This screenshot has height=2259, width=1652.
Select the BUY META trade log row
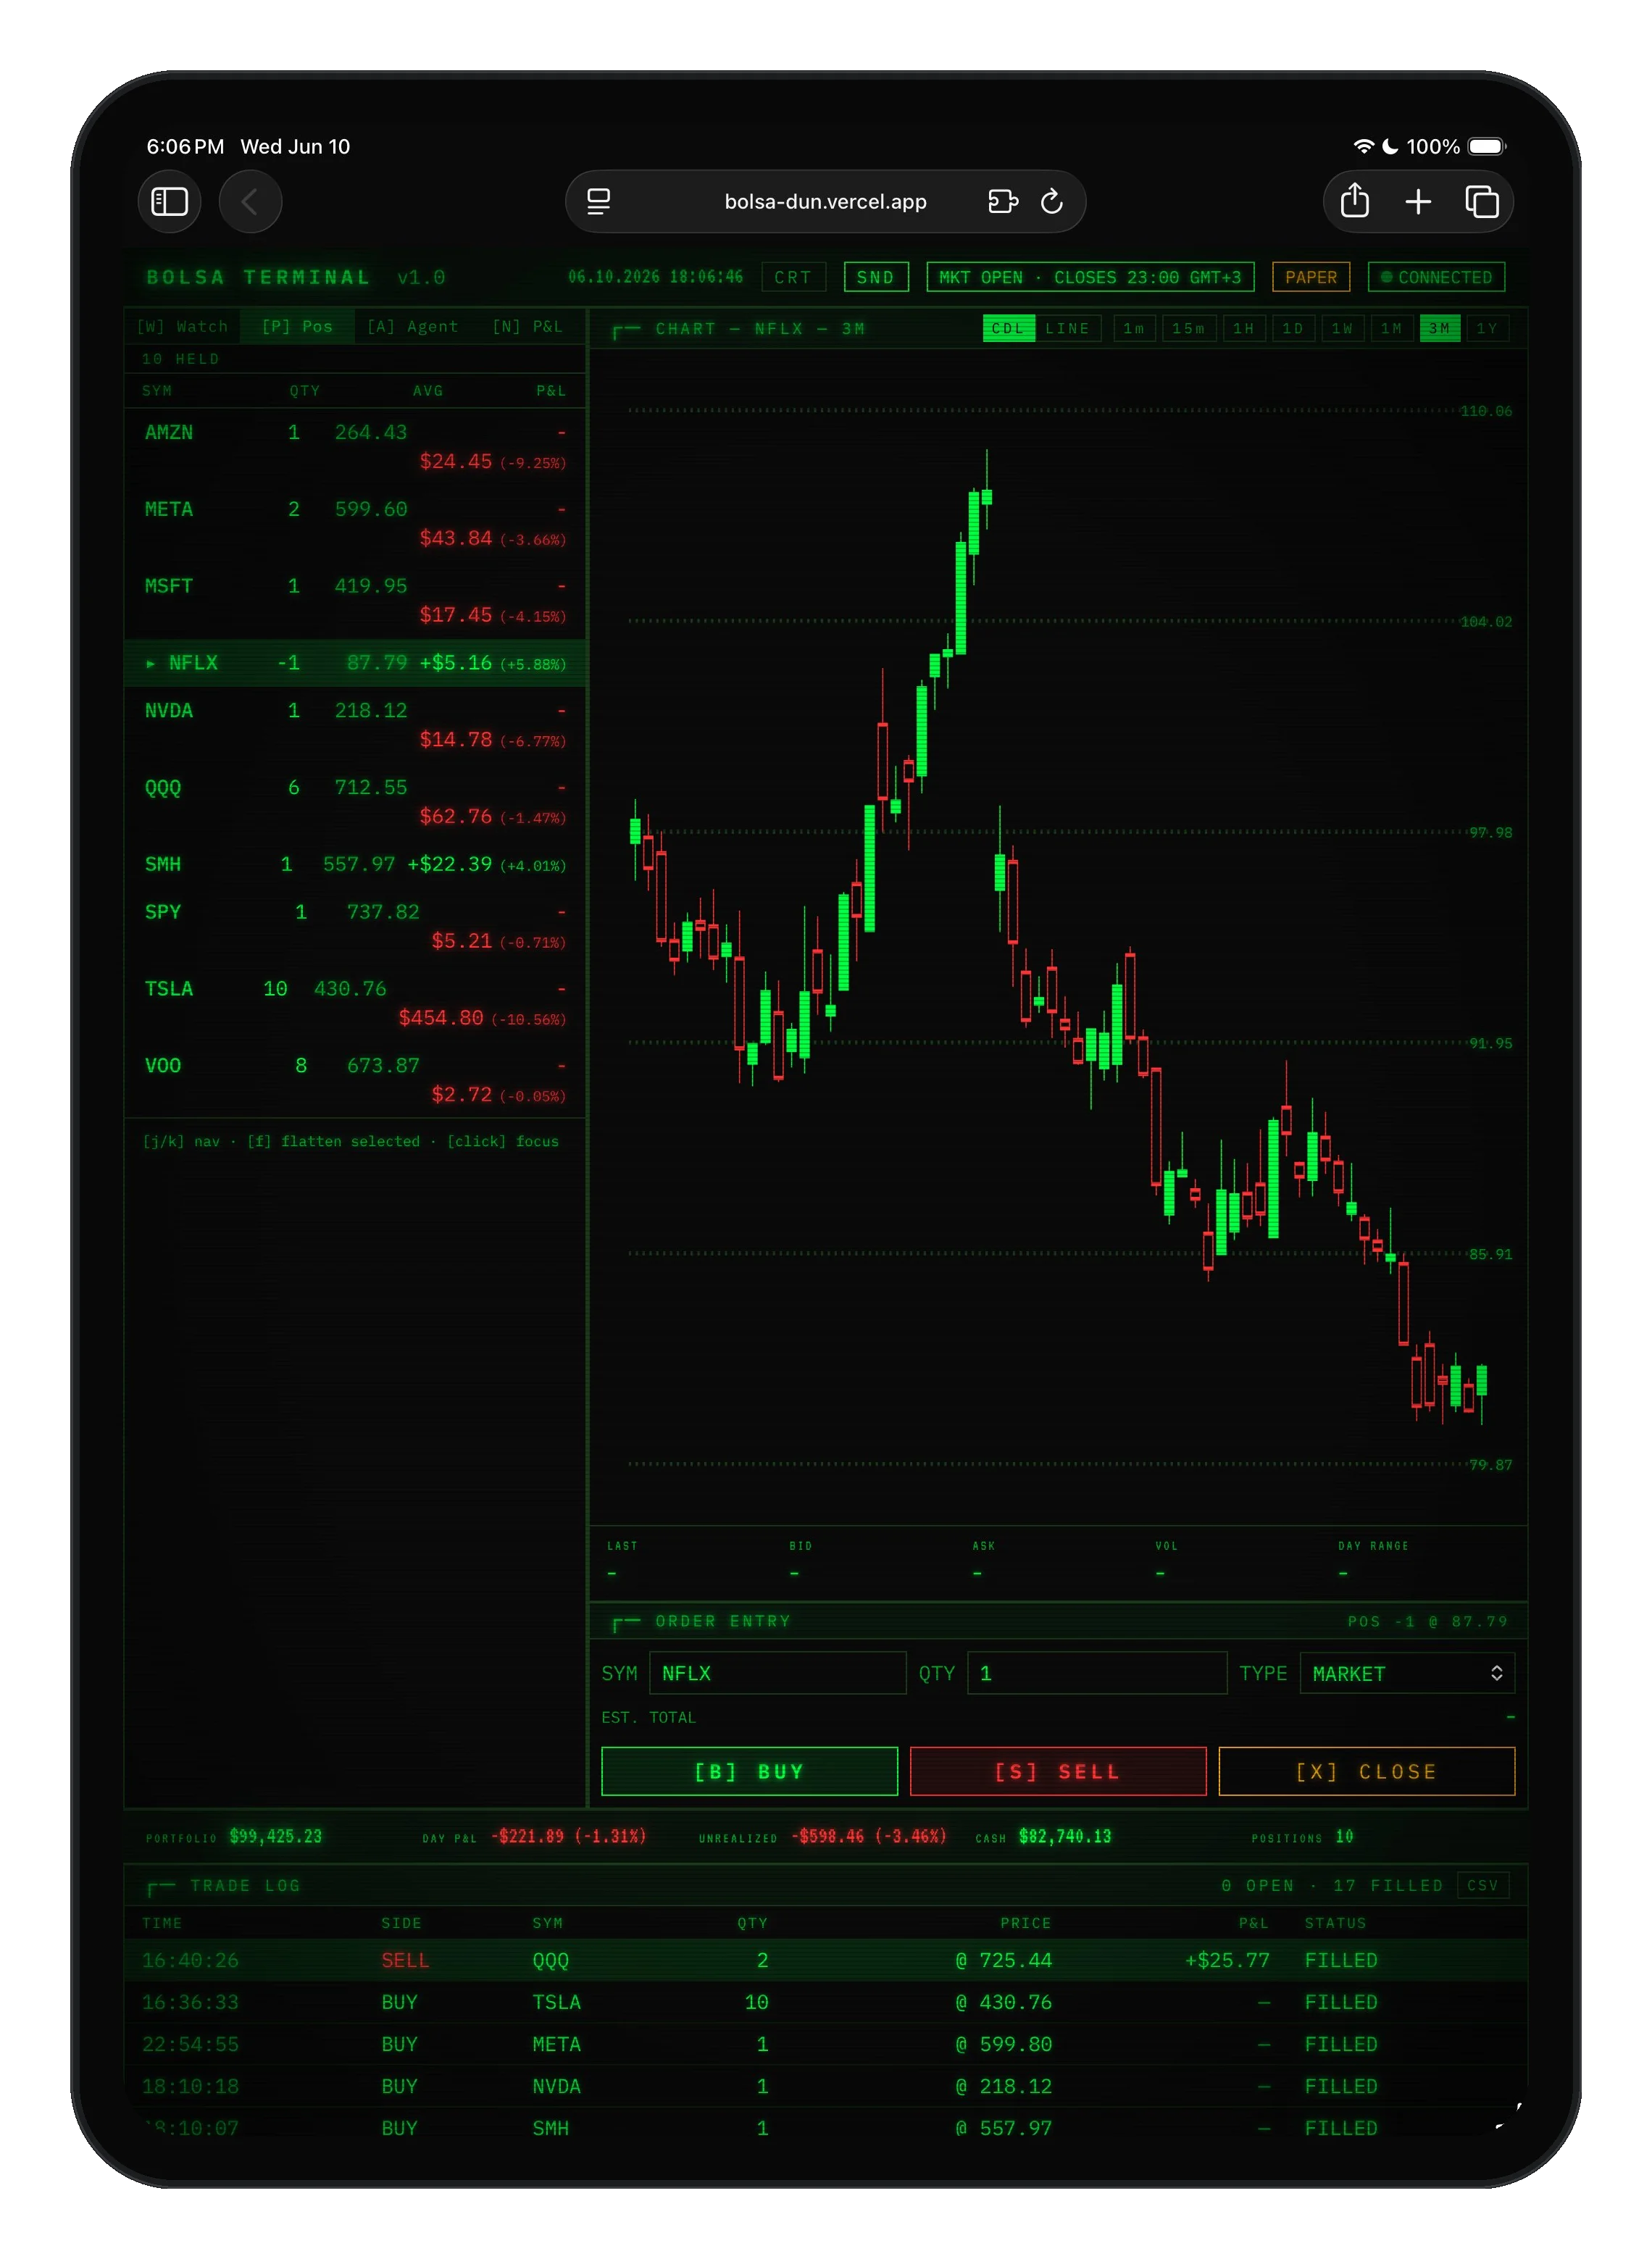[x=825, y=2044]
